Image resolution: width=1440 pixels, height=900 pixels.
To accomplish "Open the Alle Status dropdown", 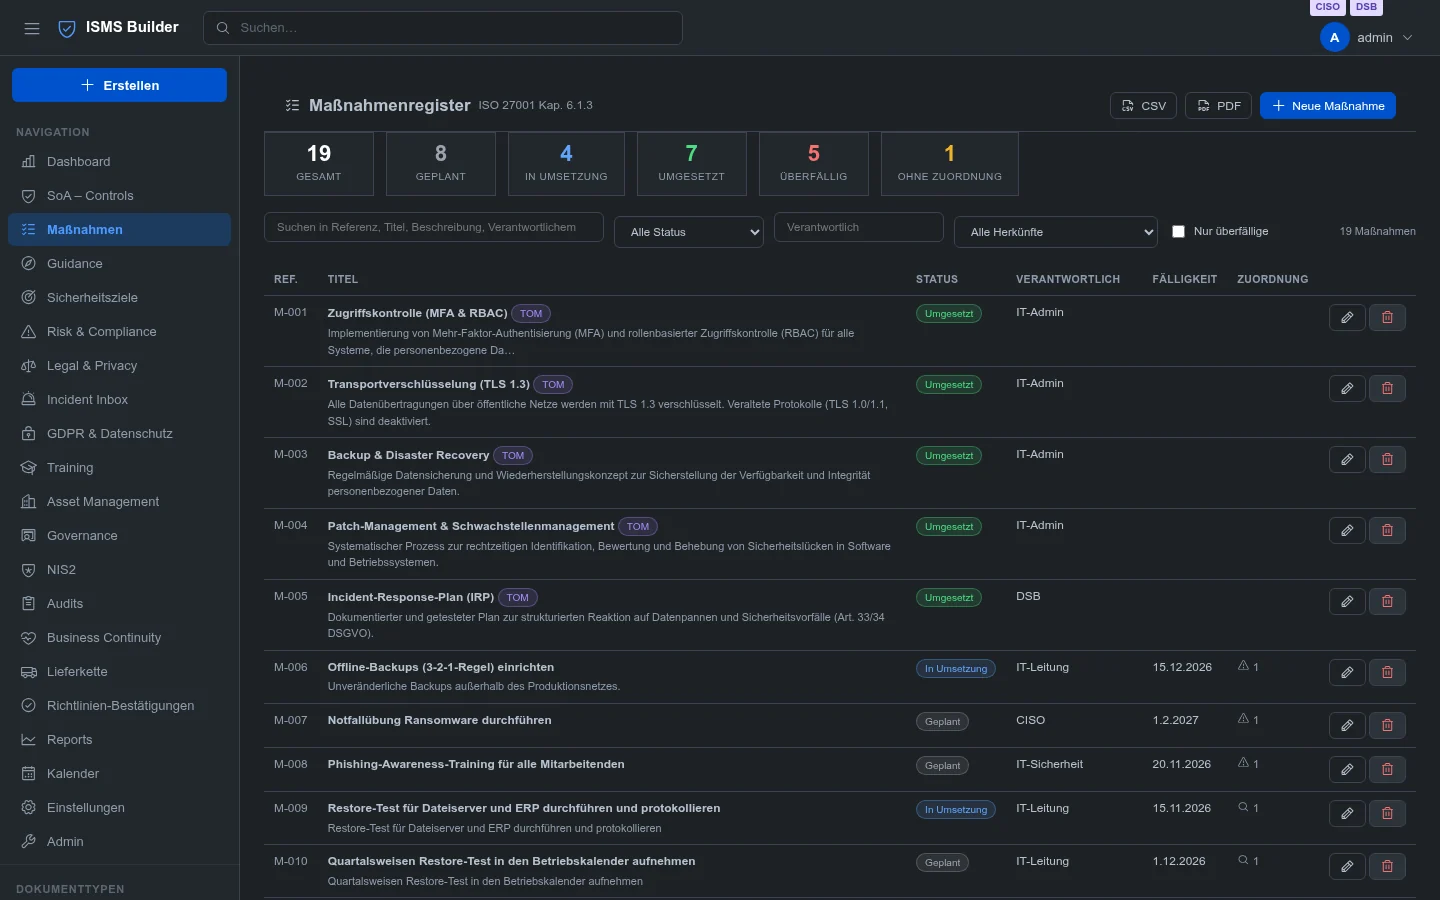I will tap(689, 232).
